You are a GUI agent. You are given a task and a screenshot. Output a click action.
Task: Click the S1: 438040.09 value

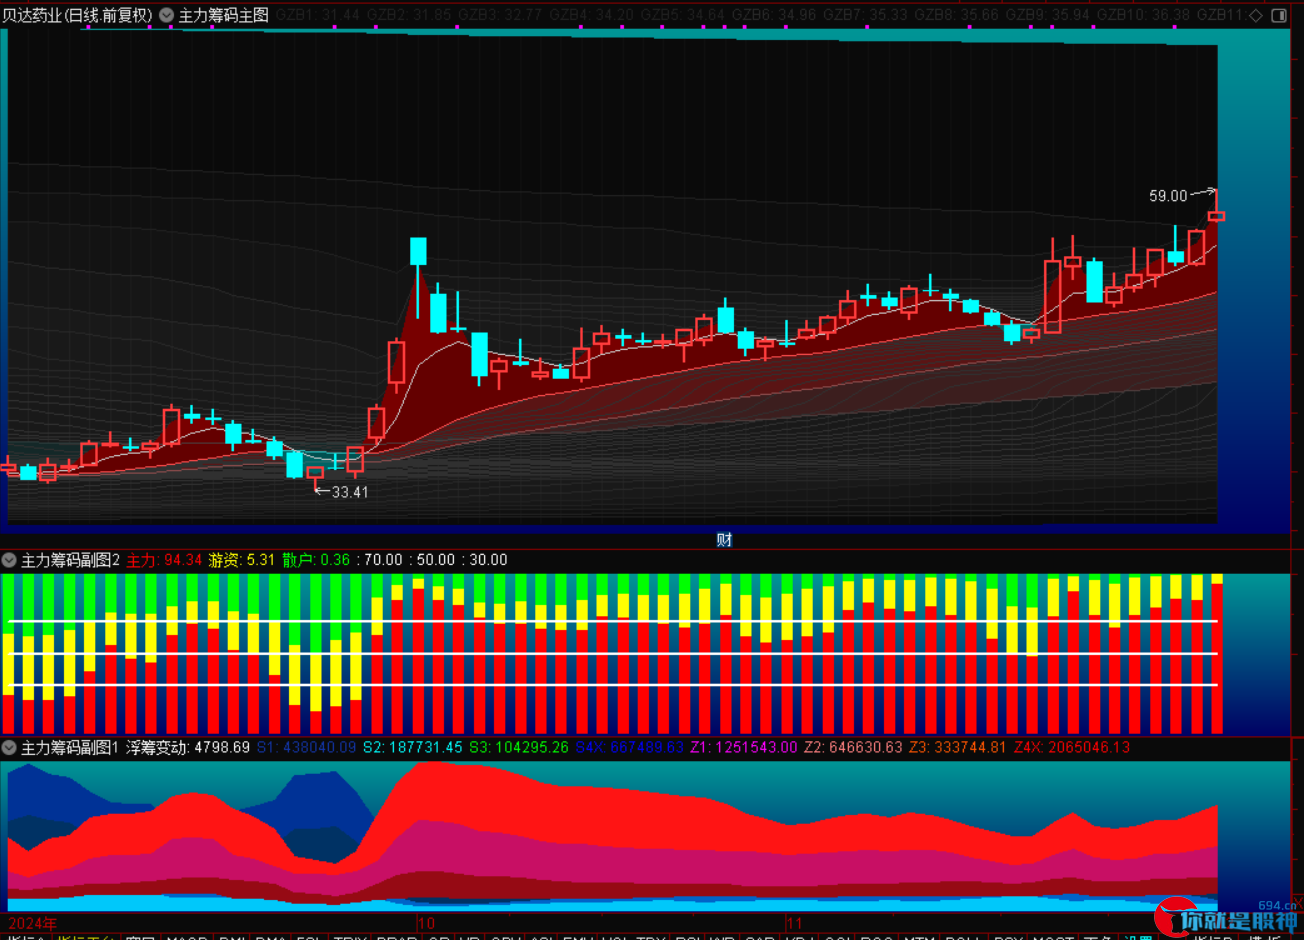(306, 747)
